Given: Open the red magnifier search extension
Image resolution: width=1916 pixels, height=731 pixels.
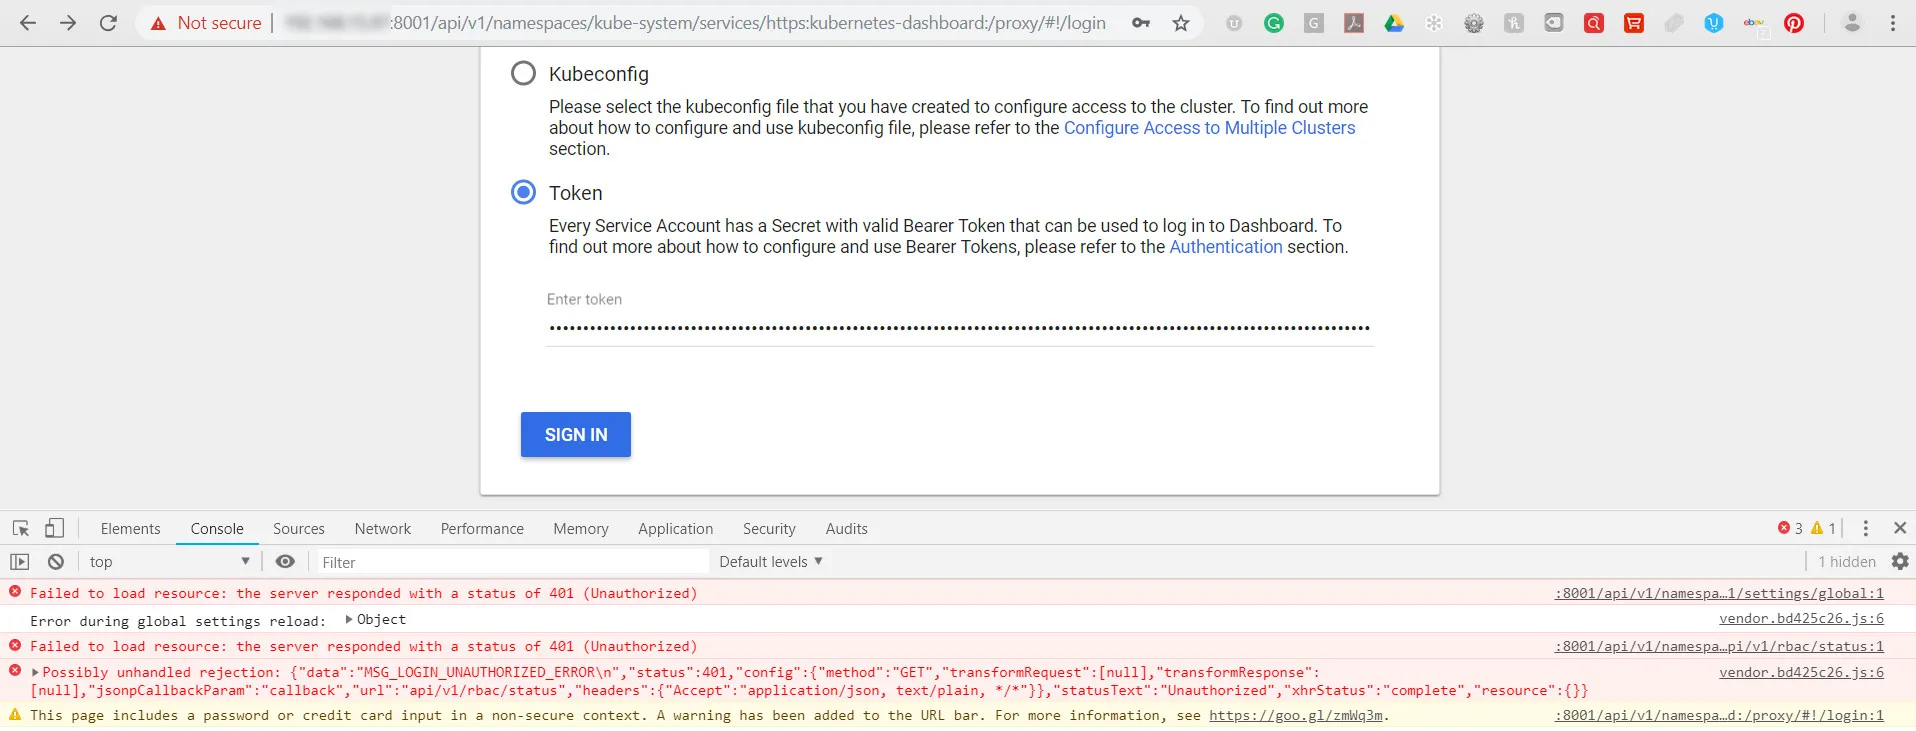Looking at the screenshot, I should [1594, 23].
